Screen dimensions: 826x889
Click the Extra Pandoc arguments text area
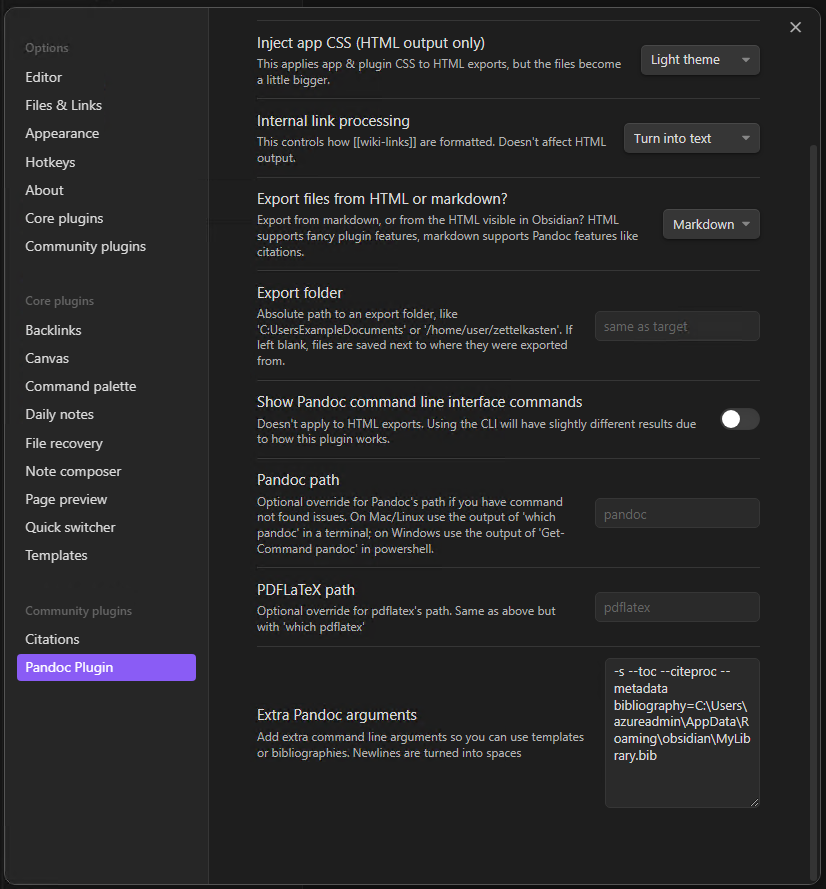pos(682,733)
